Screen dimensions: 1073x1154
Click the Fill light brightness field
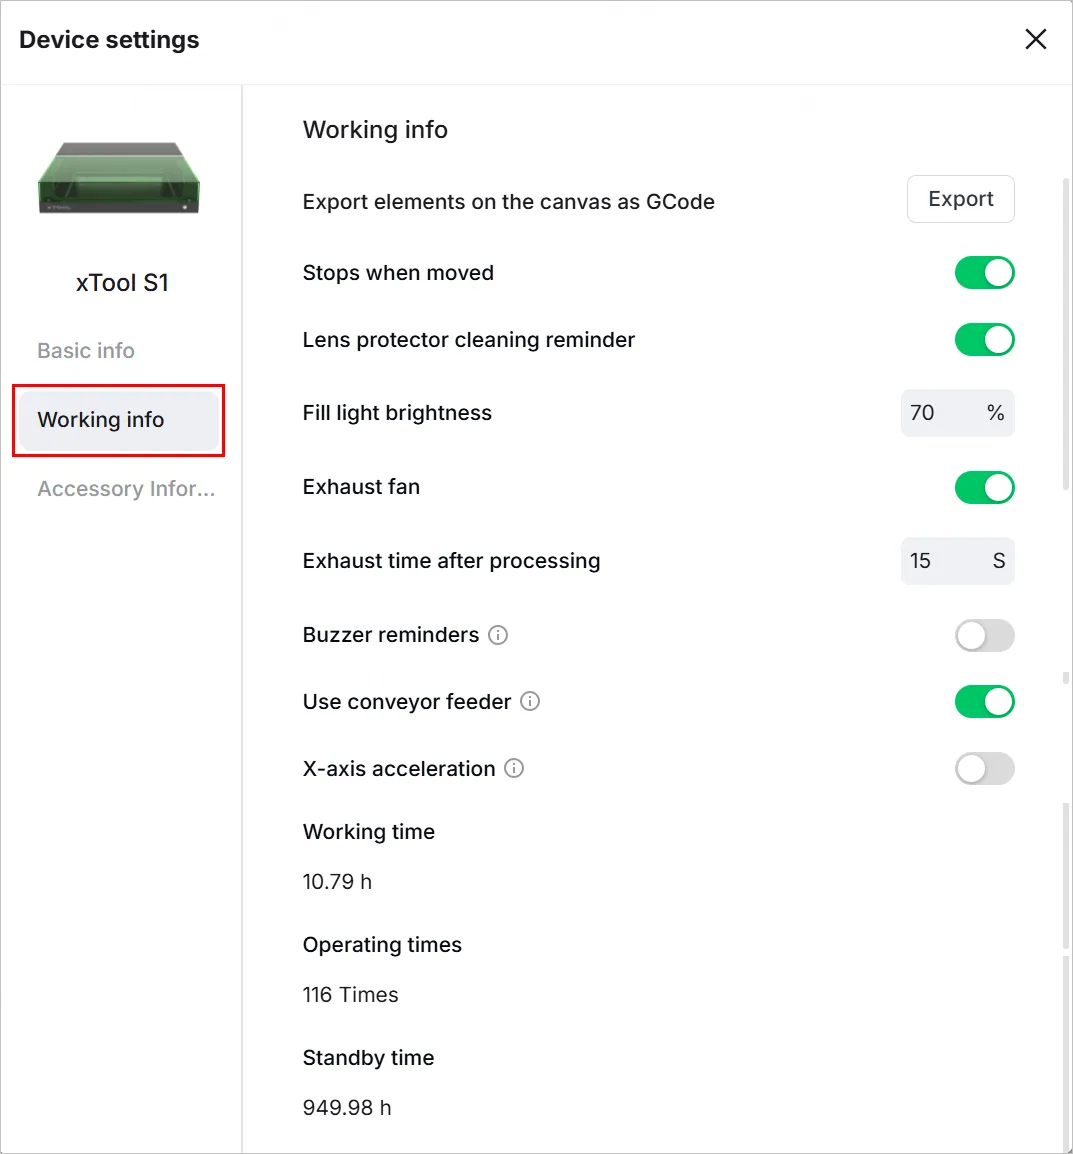click(957, 413)
